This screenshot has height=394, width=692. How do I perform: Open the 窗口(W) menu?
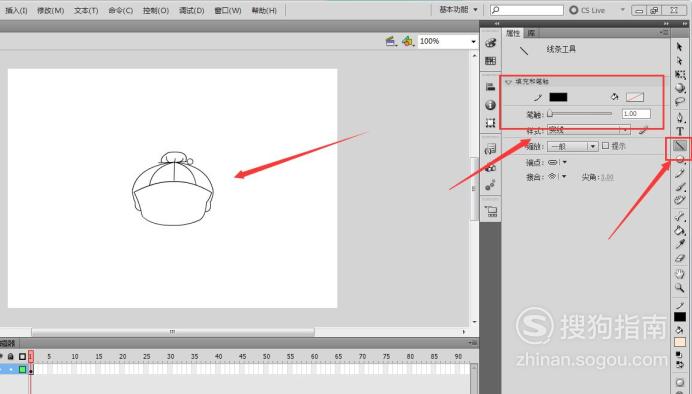pos(228,10)
